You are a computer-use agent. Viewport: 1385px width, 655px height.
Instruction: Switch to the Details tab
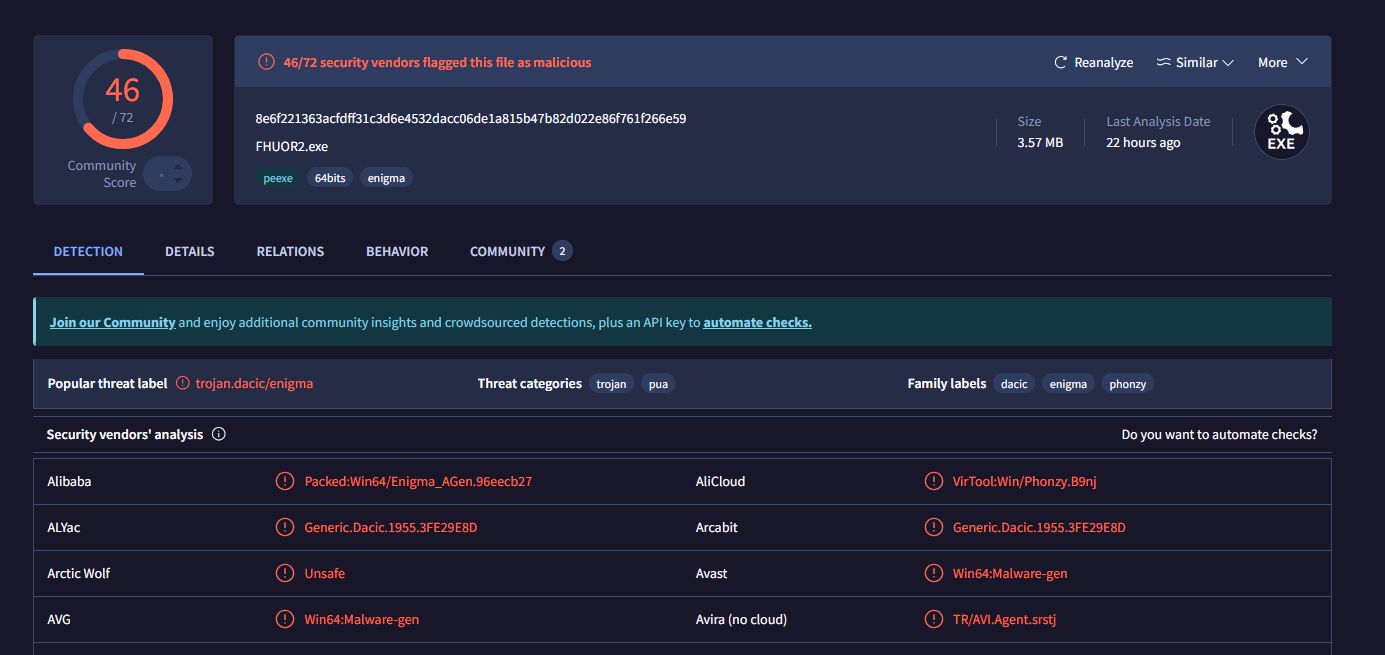tap(190, 252)
